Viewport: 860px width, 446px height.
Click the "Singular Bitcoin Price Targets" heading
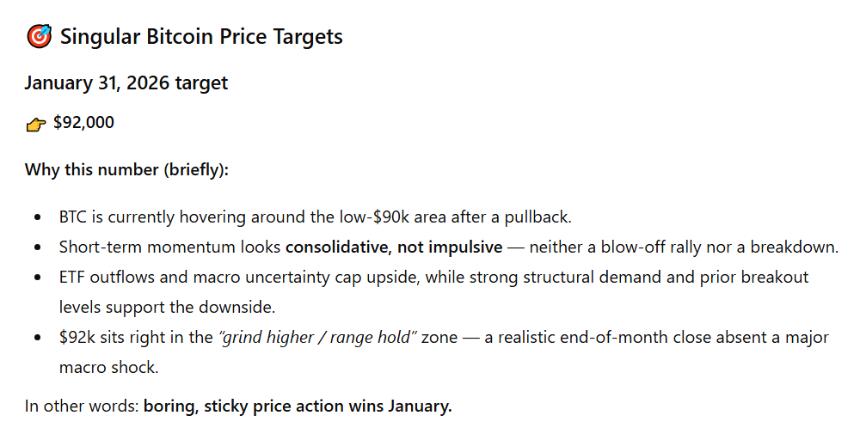click(201, 37)
